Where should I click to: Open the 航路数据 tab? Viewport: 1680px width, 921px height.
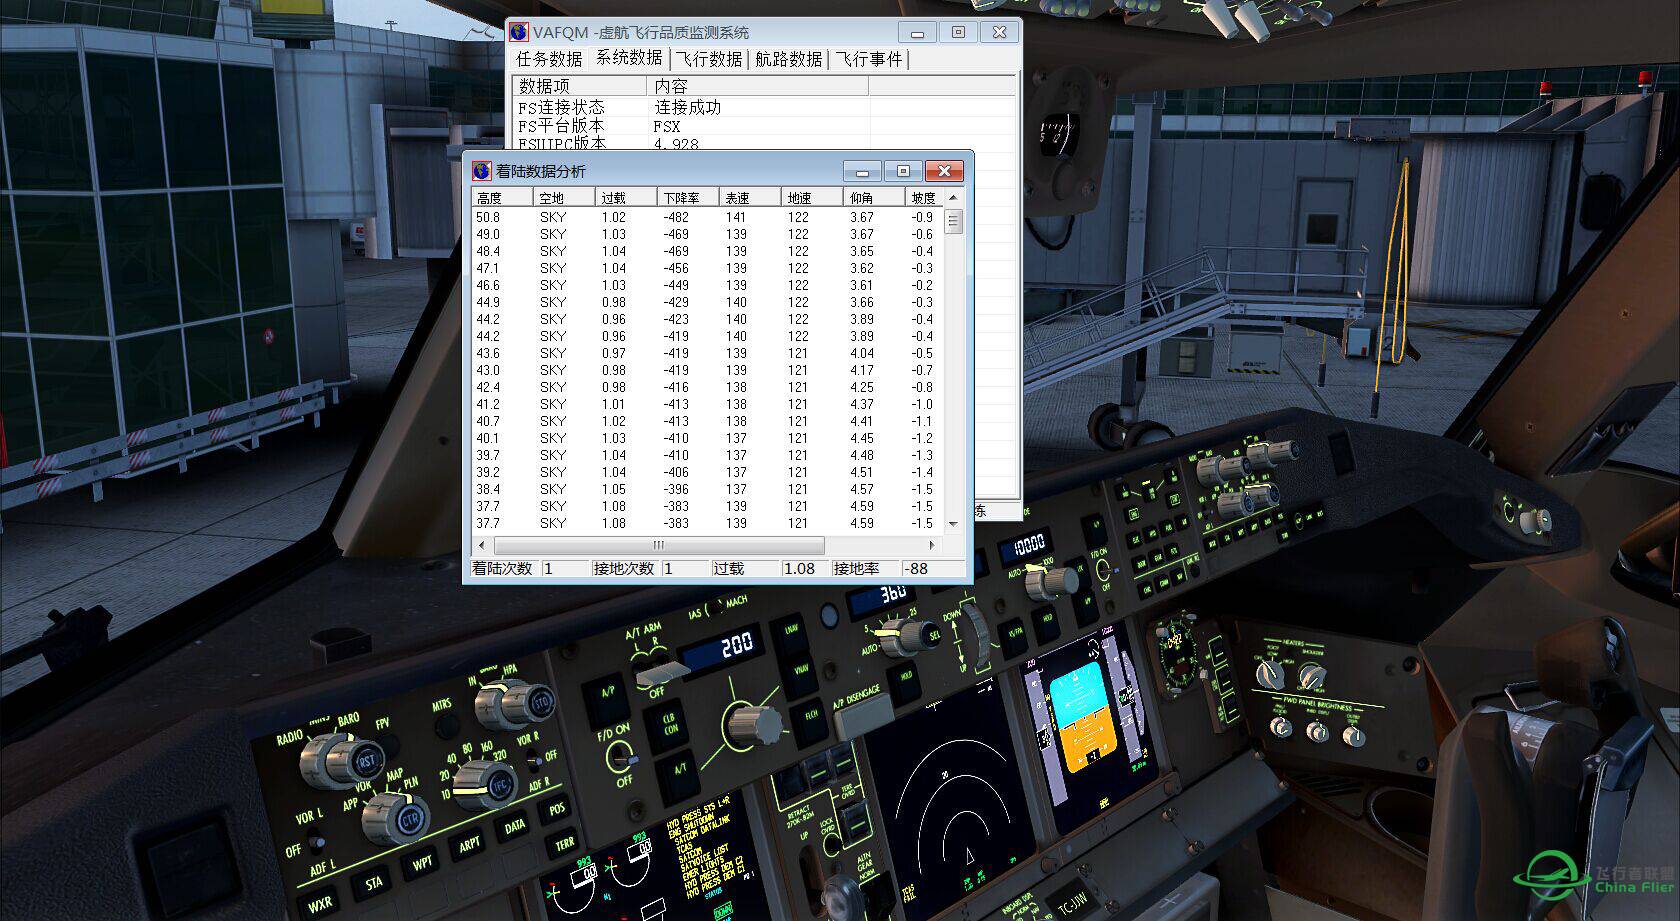pos(789,59)
